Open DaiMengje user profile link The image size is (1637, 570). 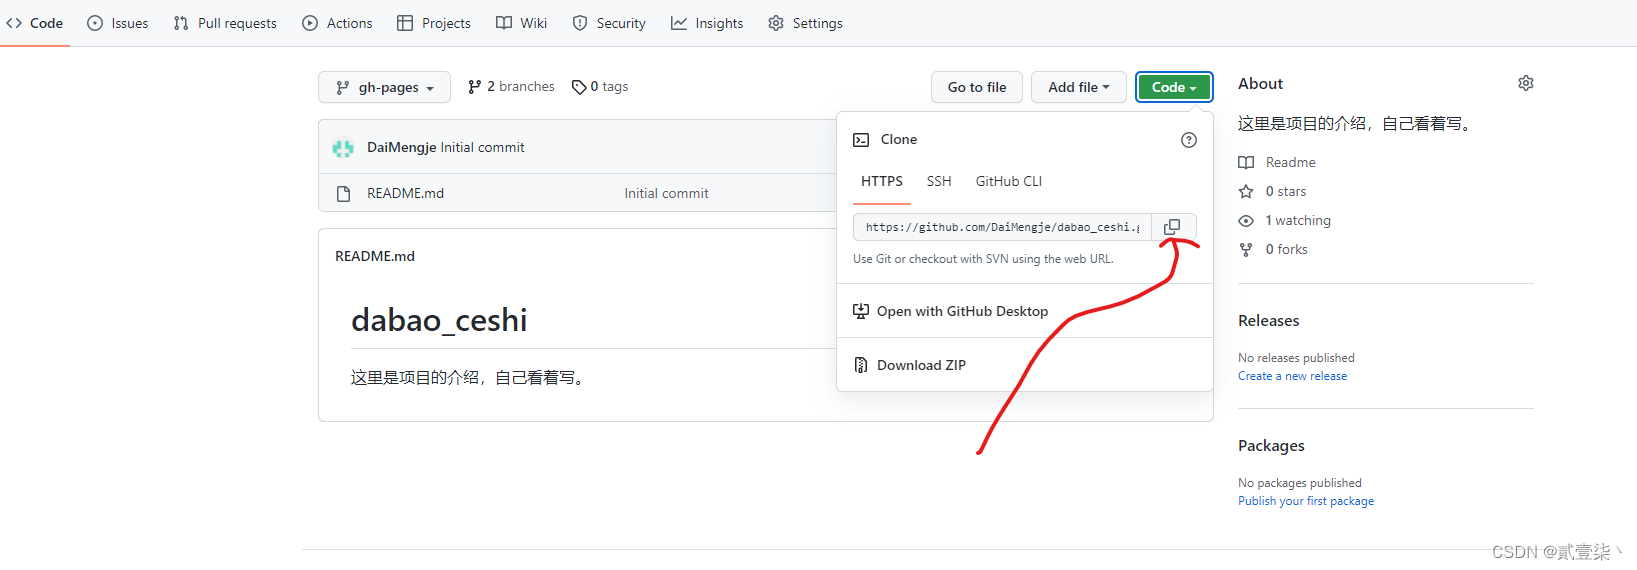[401, 148]
